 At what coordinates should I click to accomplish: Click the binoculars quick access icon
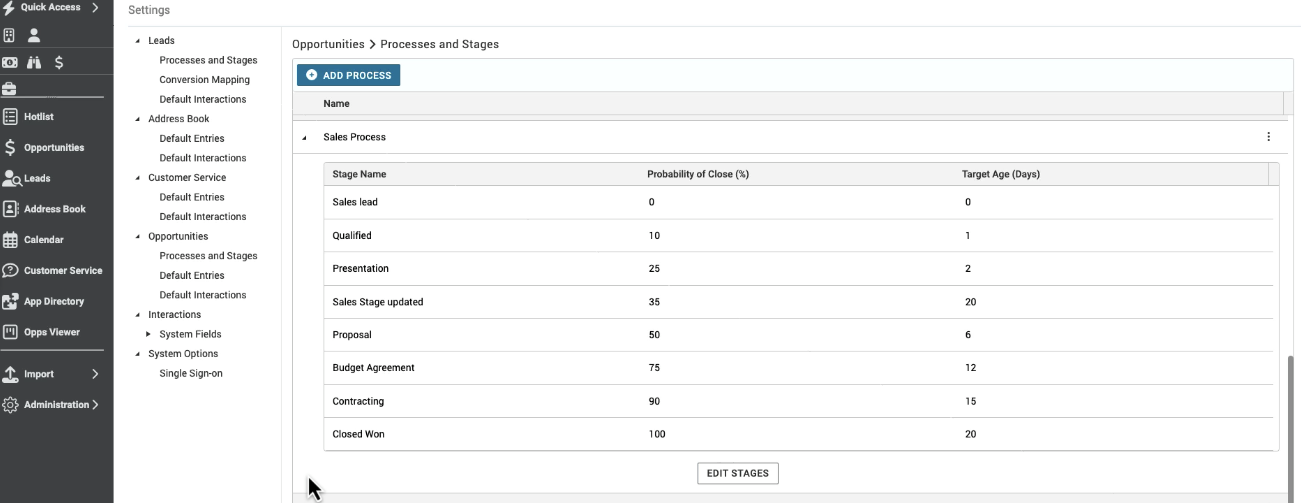[x=34, y=62]
